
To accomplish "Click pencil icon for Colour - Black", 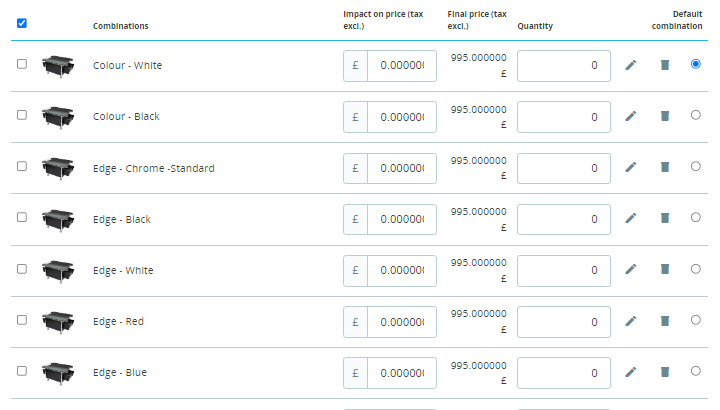I will tap(630, 116).
